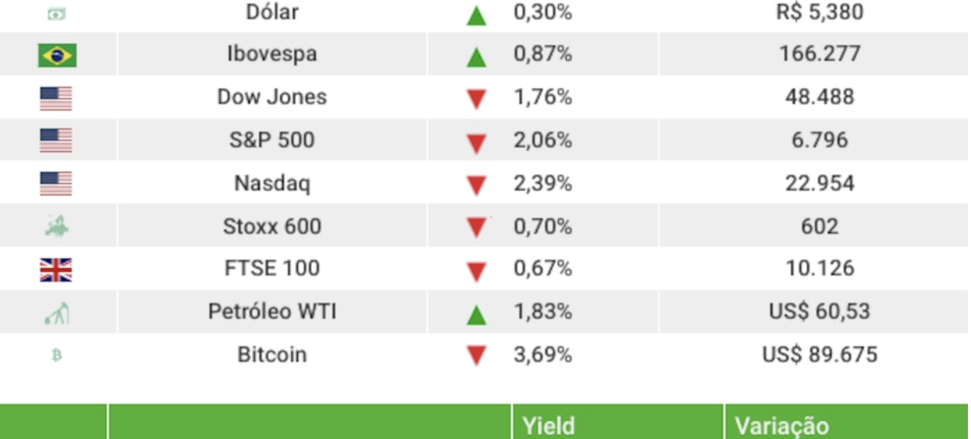This screenshot has width=971, height=439.
Task: Click the Ibovespa value 166.277
Action: [819, 55]
